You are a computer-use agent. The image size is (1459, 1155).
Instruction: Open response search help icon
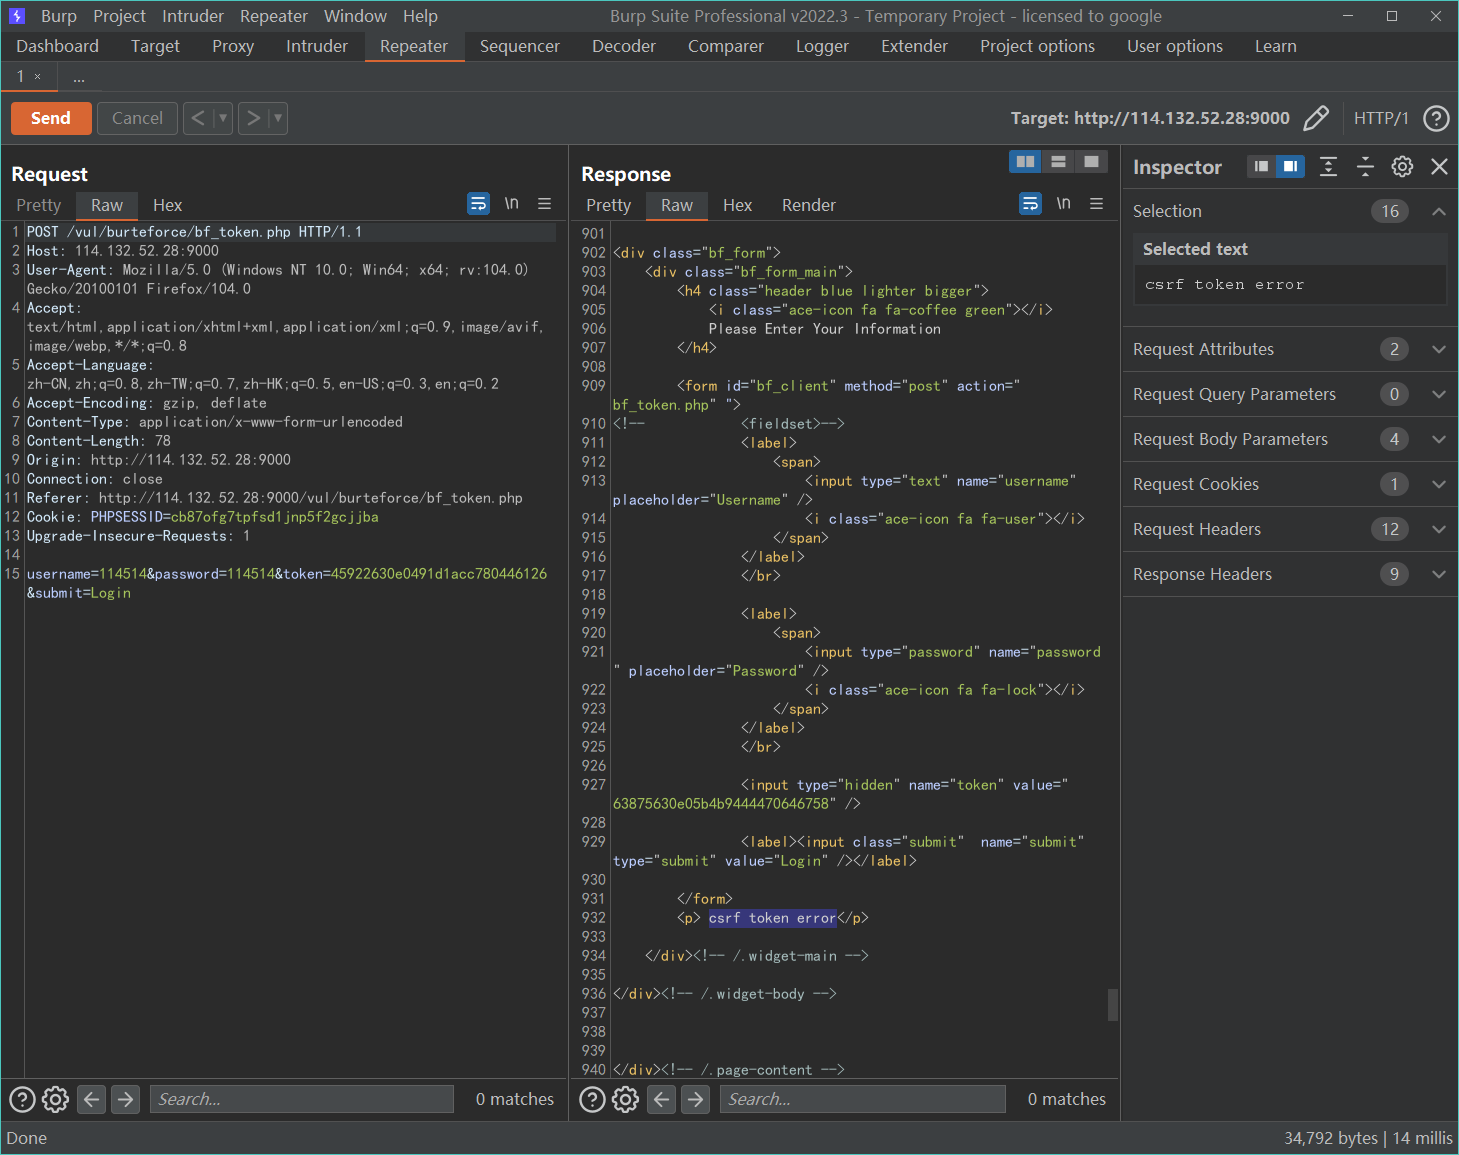(x=592, y=1100)
